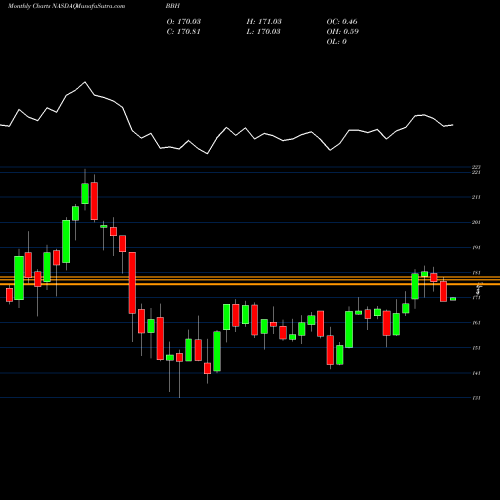Click the latest small green candle near 171
The height and width of the screenshot is (500, 500).
pyautogui.click(x=453, y=299)
